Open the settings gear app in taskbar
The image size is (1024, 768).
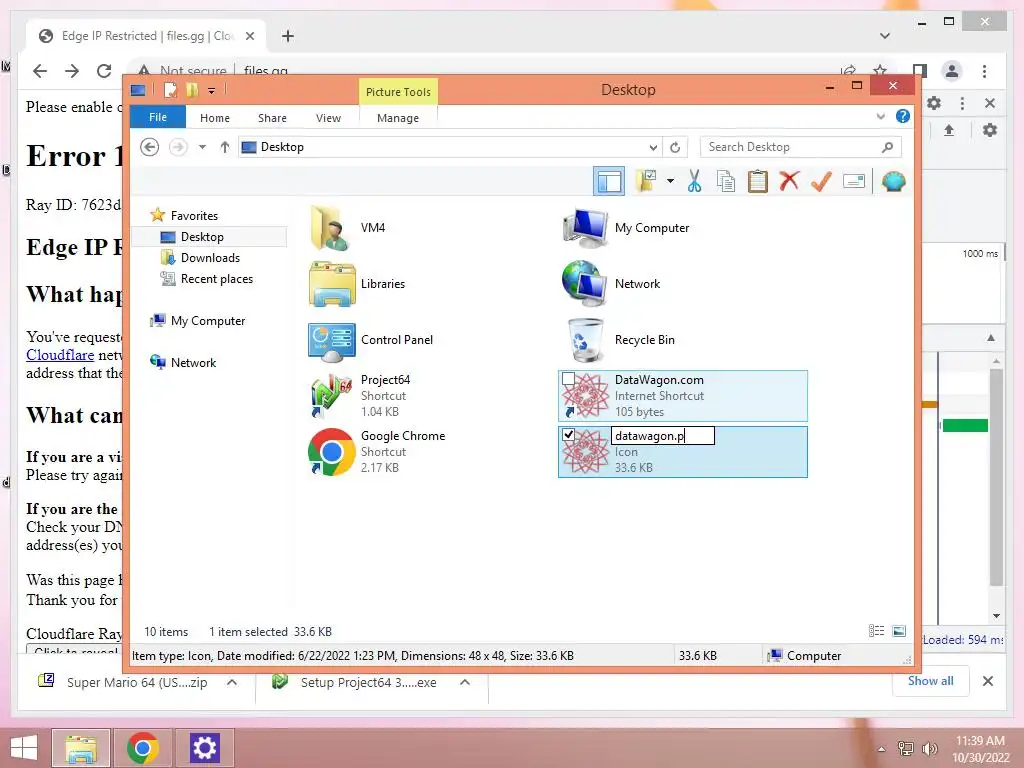click(204, 748)
